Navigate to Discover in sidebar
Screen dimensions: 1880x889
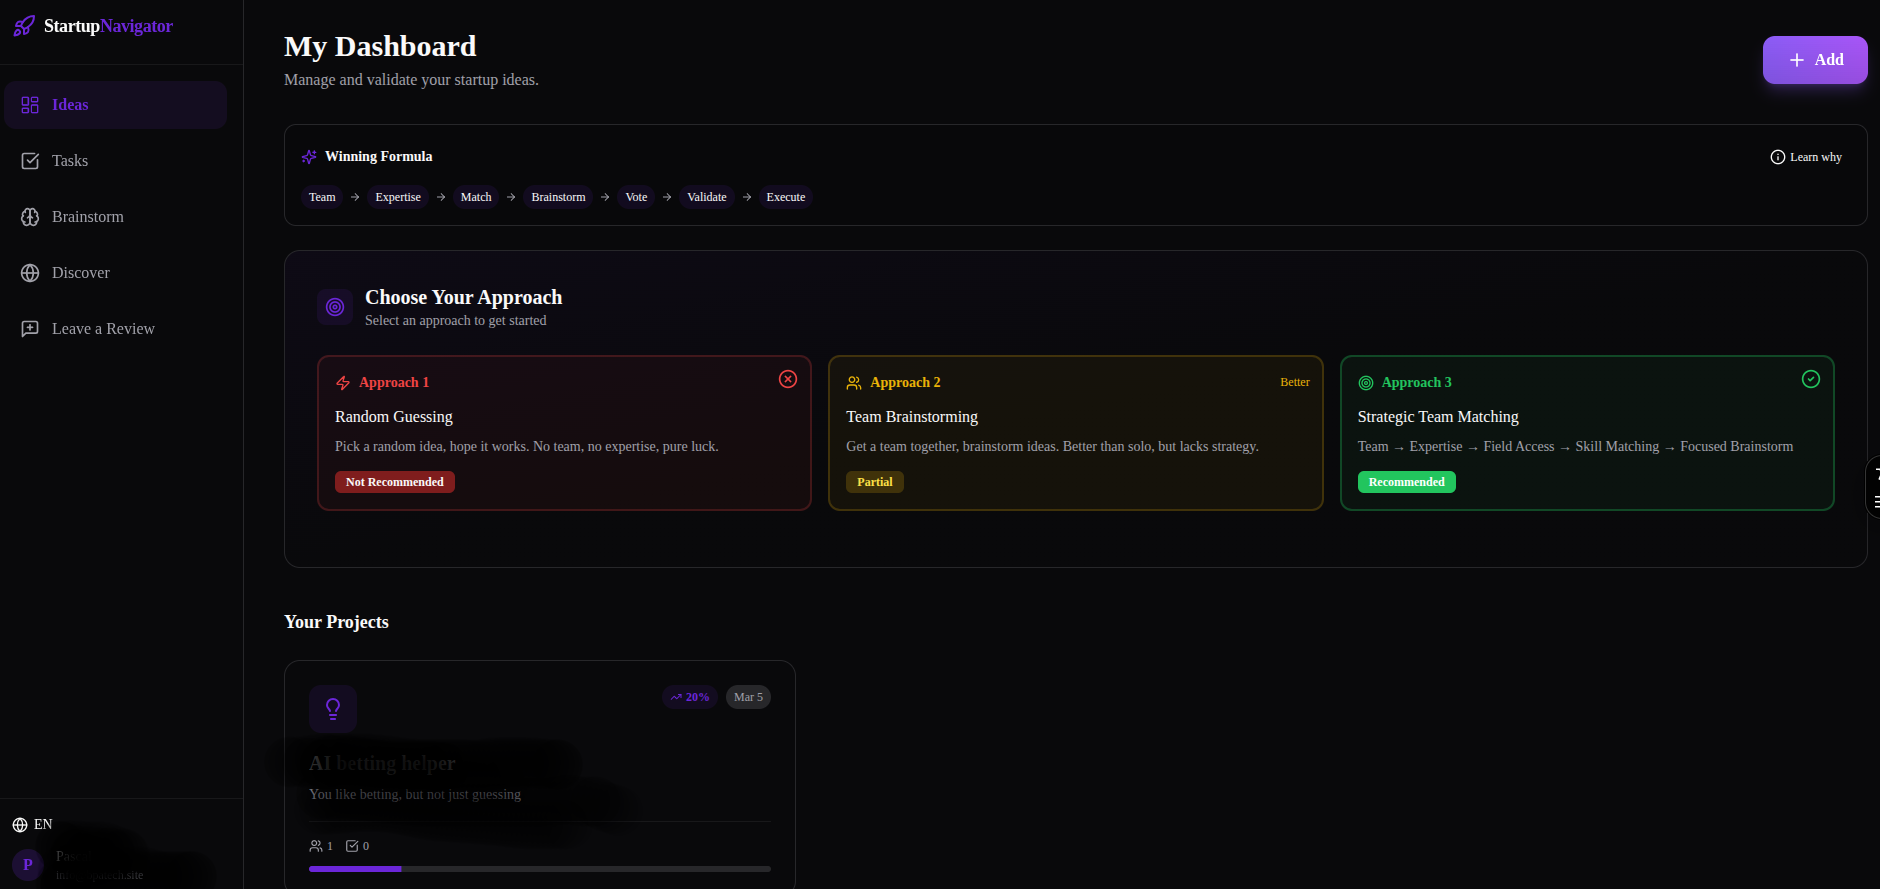pyautogui.click(x=80, y=273)
